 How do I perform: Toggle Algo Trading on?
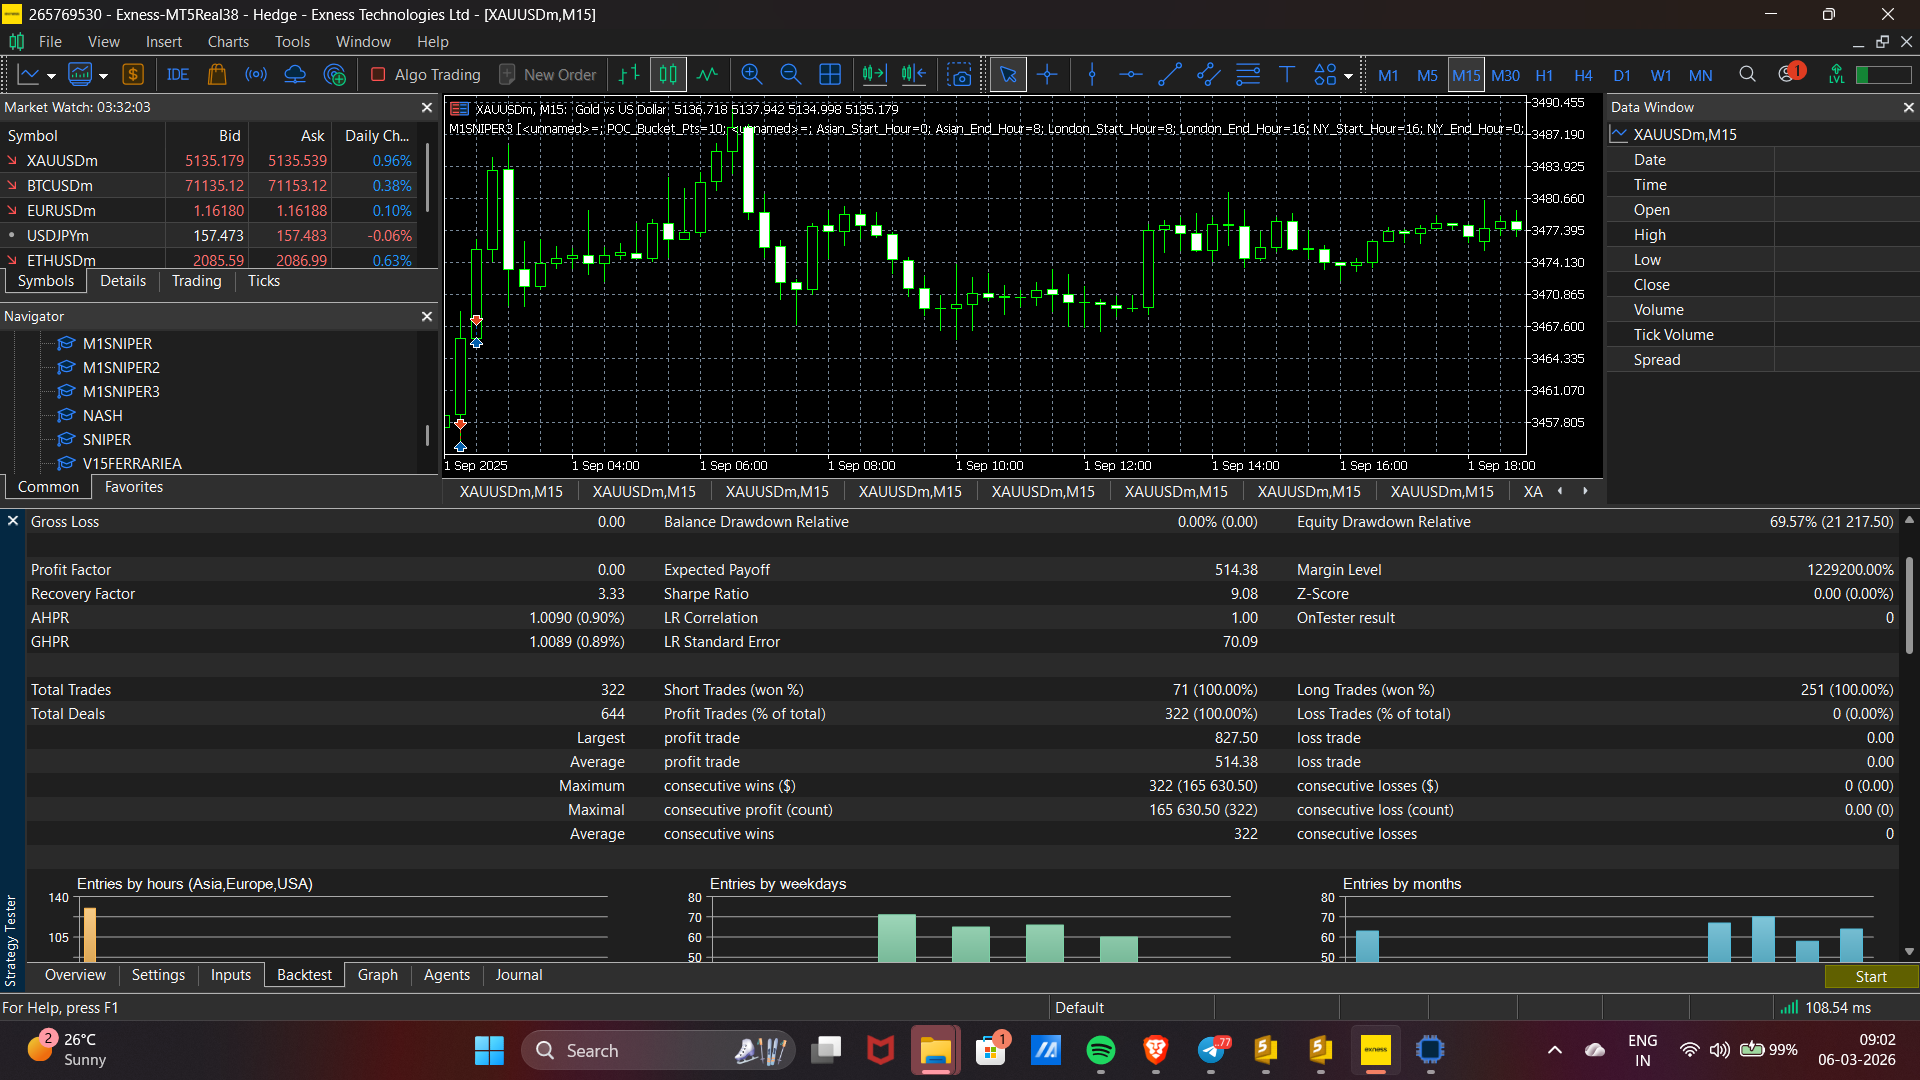coord(425,74)
